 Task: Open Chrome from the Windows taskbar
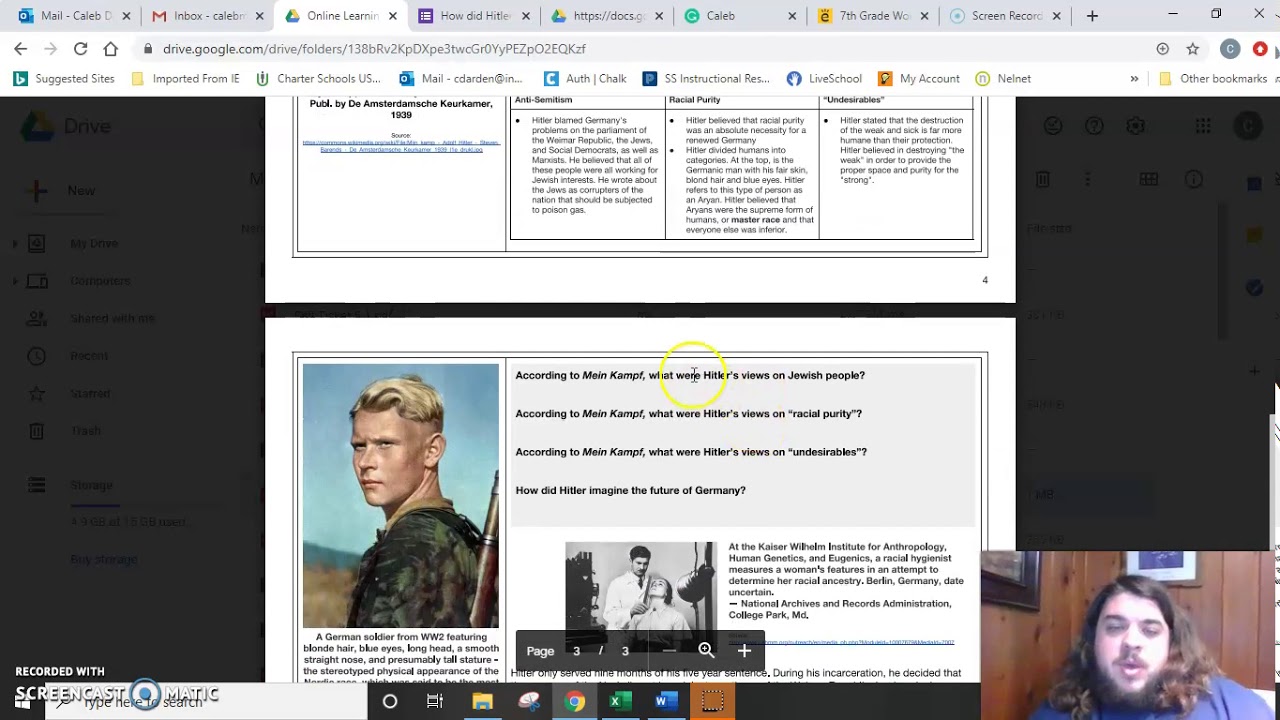[x=574, y=702]
